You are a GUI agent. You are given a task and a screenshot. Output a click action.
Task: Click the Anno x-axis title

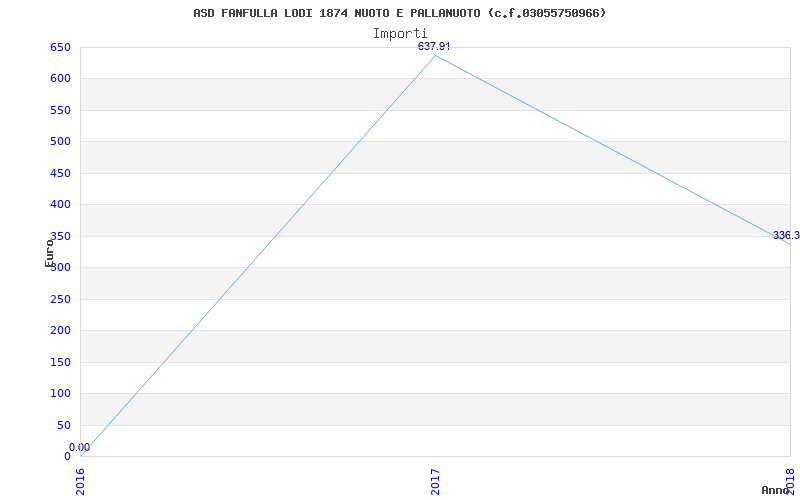775,490
